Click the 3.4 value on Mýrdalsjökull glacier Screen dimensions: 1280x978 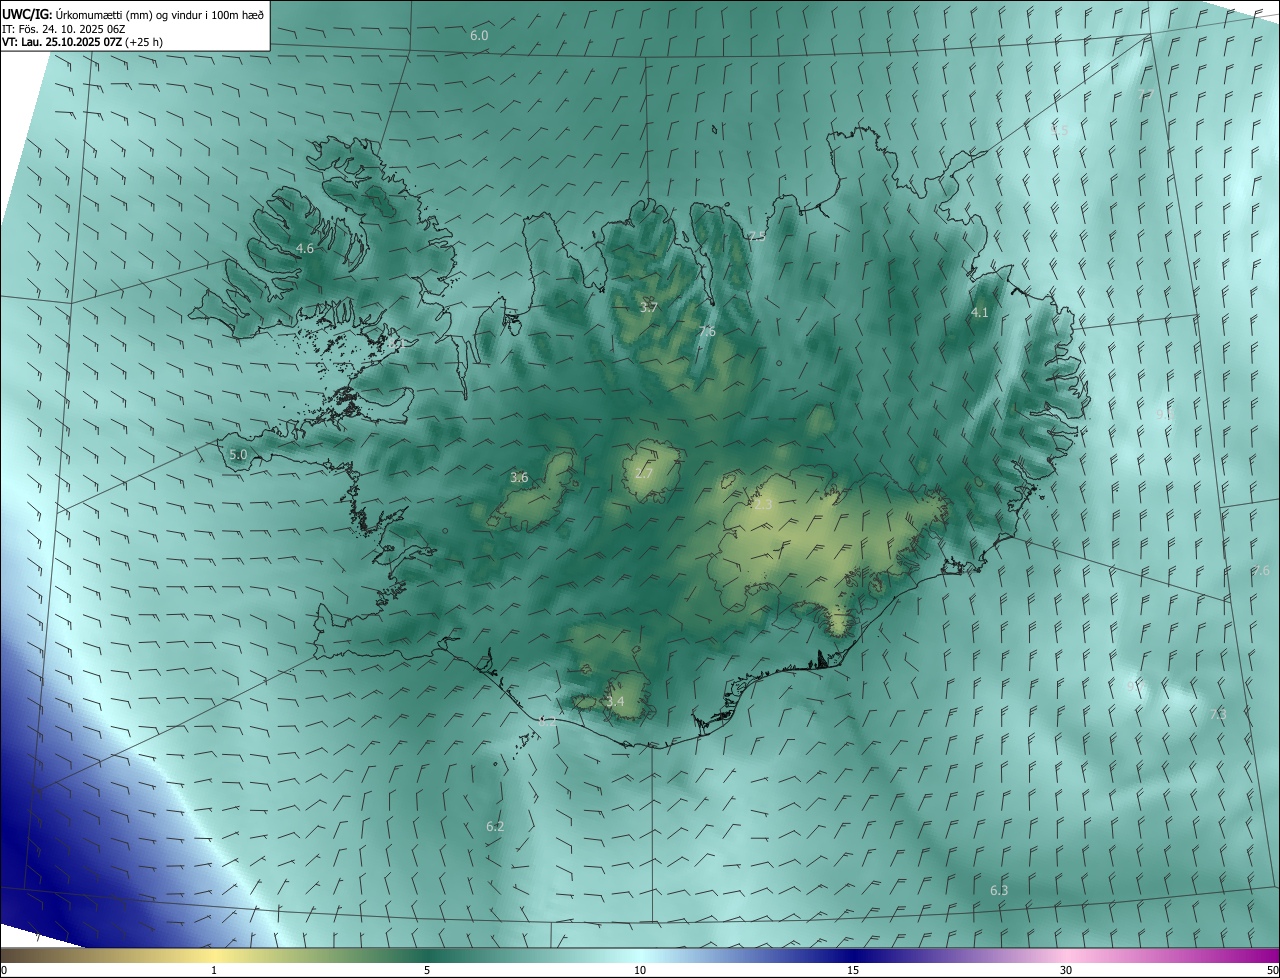pos(615,702)
